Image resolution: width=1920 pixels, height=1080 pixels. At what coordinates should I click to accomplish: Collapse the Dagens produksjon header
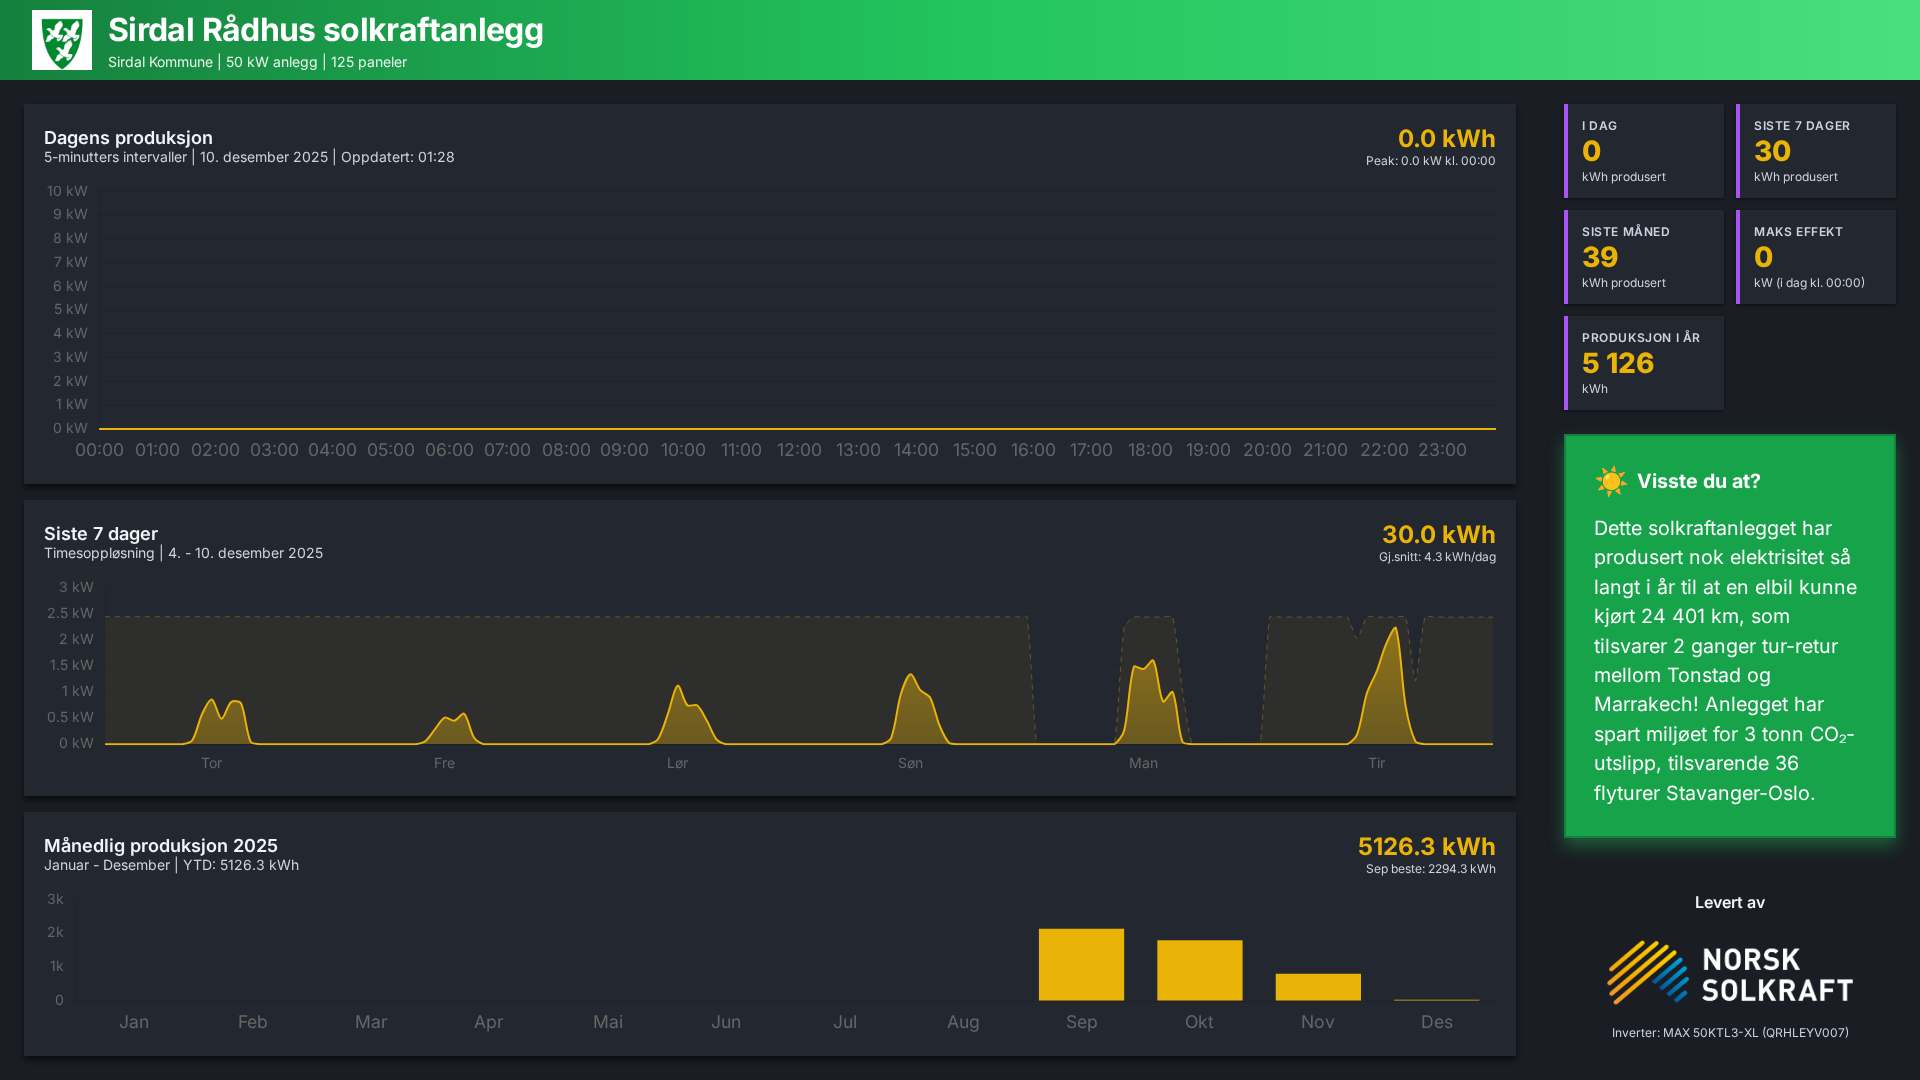coord(128,137)
